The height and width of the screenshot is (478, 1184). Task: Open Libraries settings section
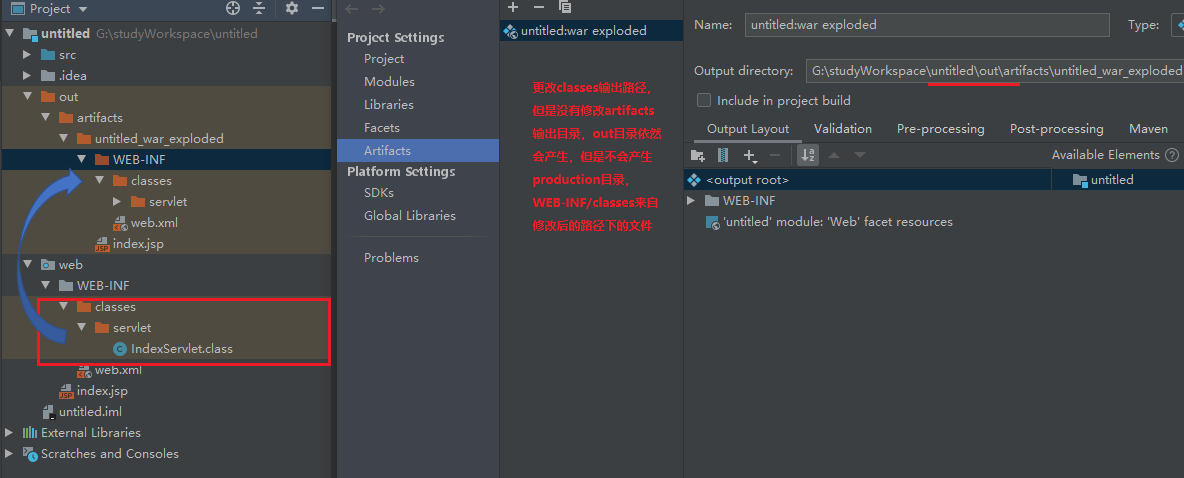[389, 105]
